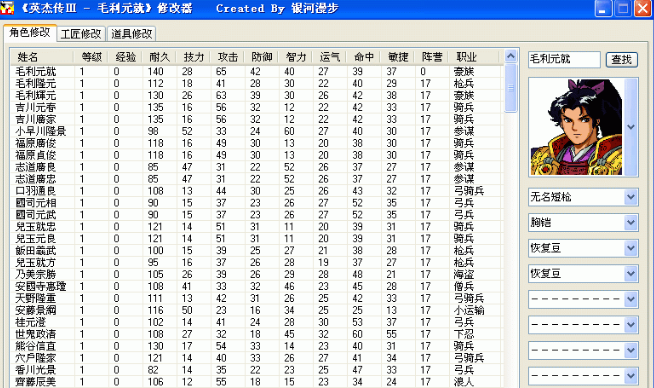This screenshot has width=654, height=388.
Task: Click the 浪人 job cell
Action: [464, 382]
